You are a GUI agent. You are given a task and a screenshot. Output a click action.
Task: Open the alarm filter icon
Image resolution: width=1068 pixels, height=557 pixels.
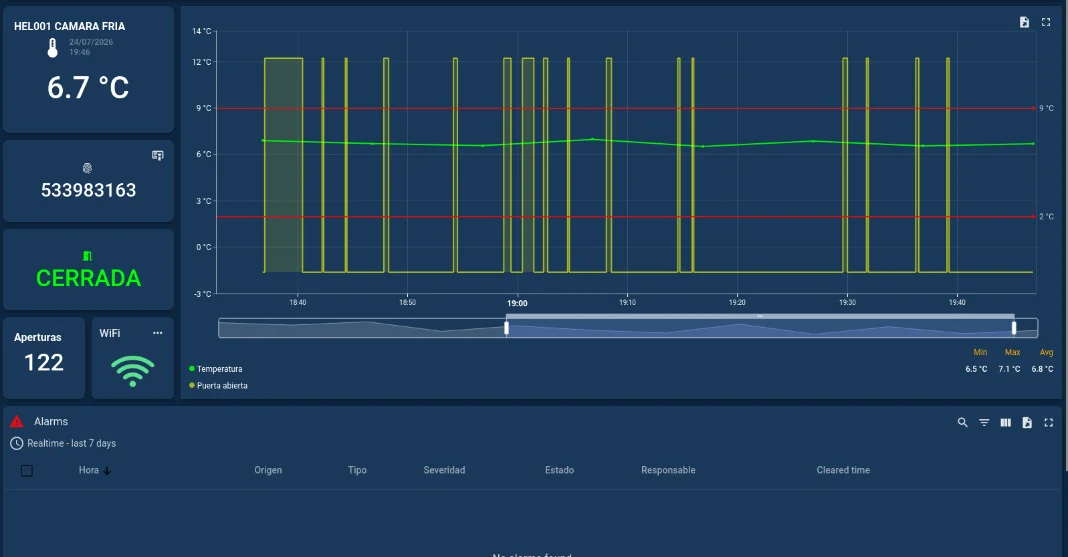coord(984,423)
